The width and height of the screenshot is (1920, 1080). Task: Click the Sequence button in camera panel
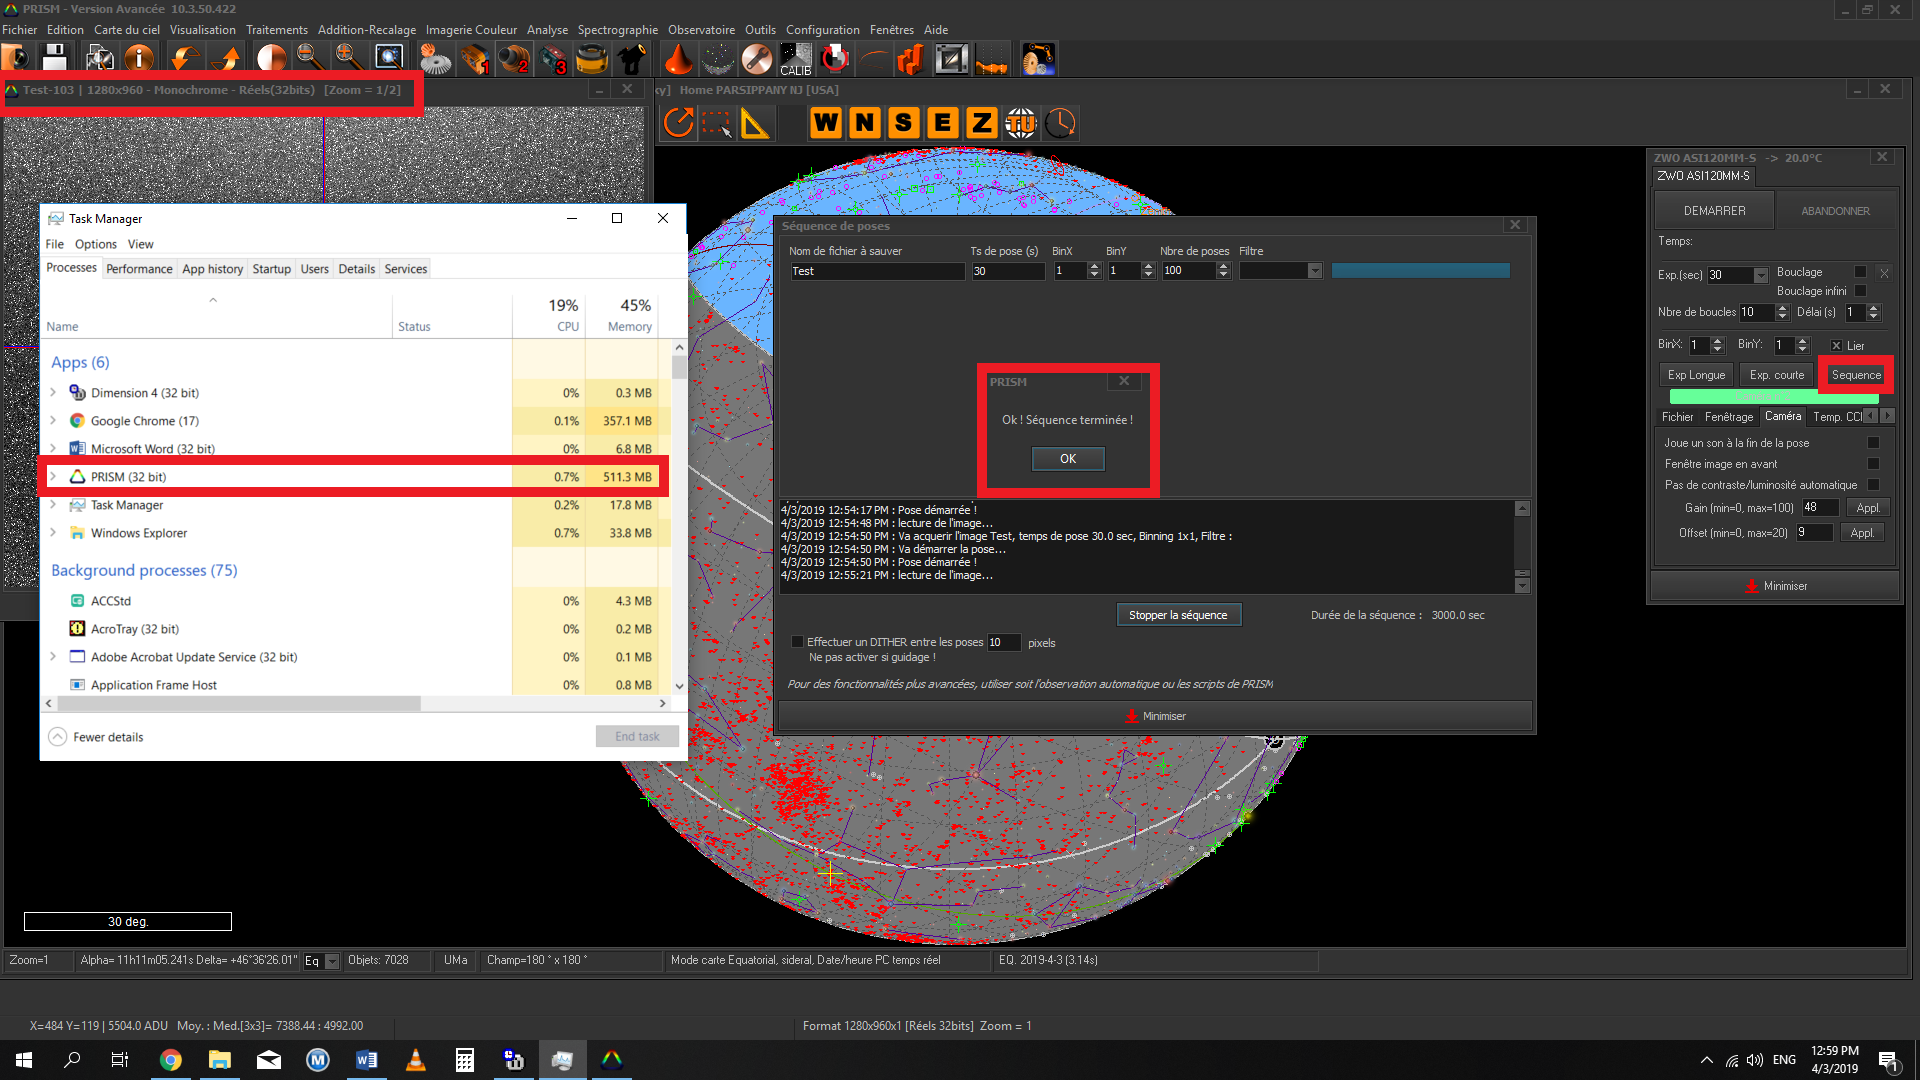1856,375
